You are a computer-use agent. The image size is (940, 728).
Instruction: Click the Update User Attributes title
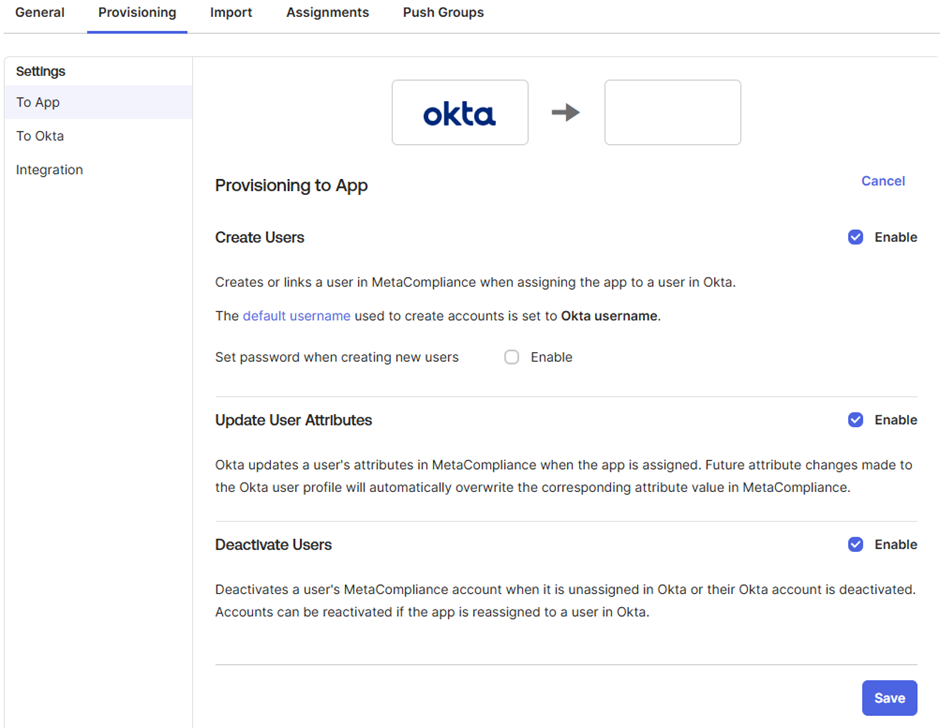294,420
